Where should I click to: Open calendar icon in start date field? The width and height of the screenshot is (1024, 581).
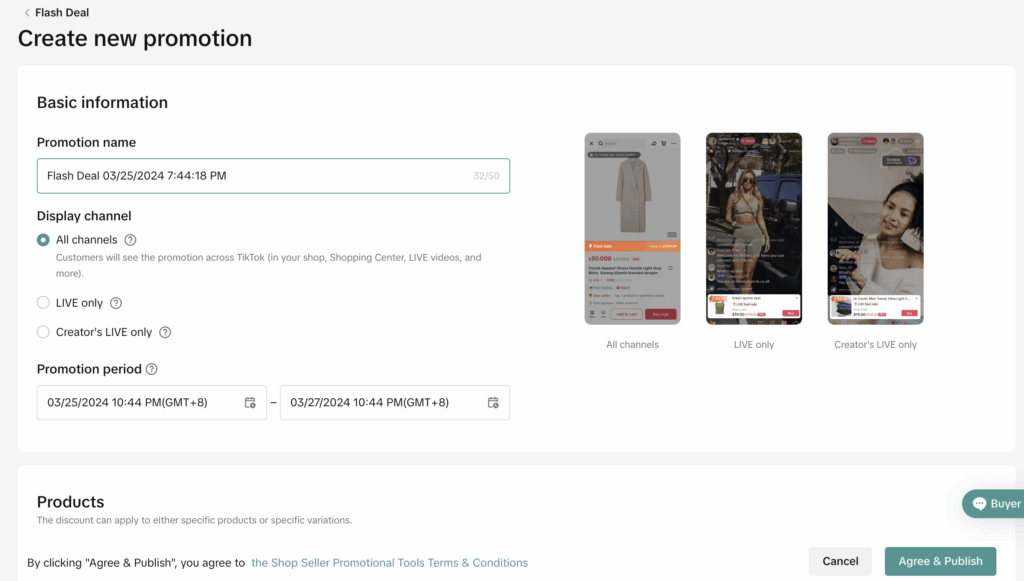(x=250, y=403)
